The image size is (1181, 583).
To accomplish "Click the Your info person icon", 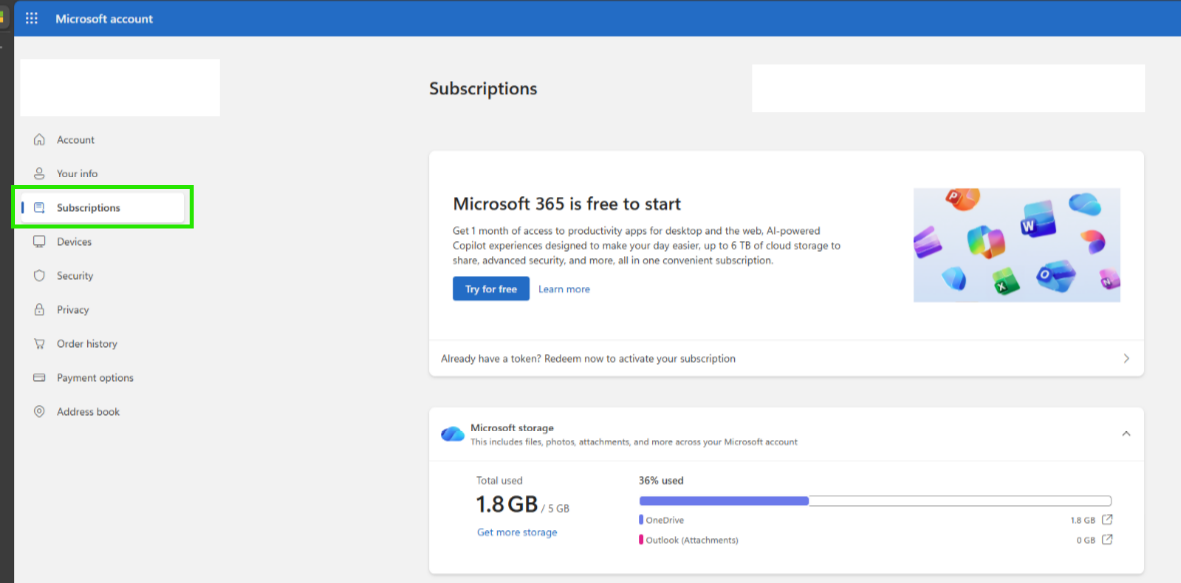I will coord(39,173).
